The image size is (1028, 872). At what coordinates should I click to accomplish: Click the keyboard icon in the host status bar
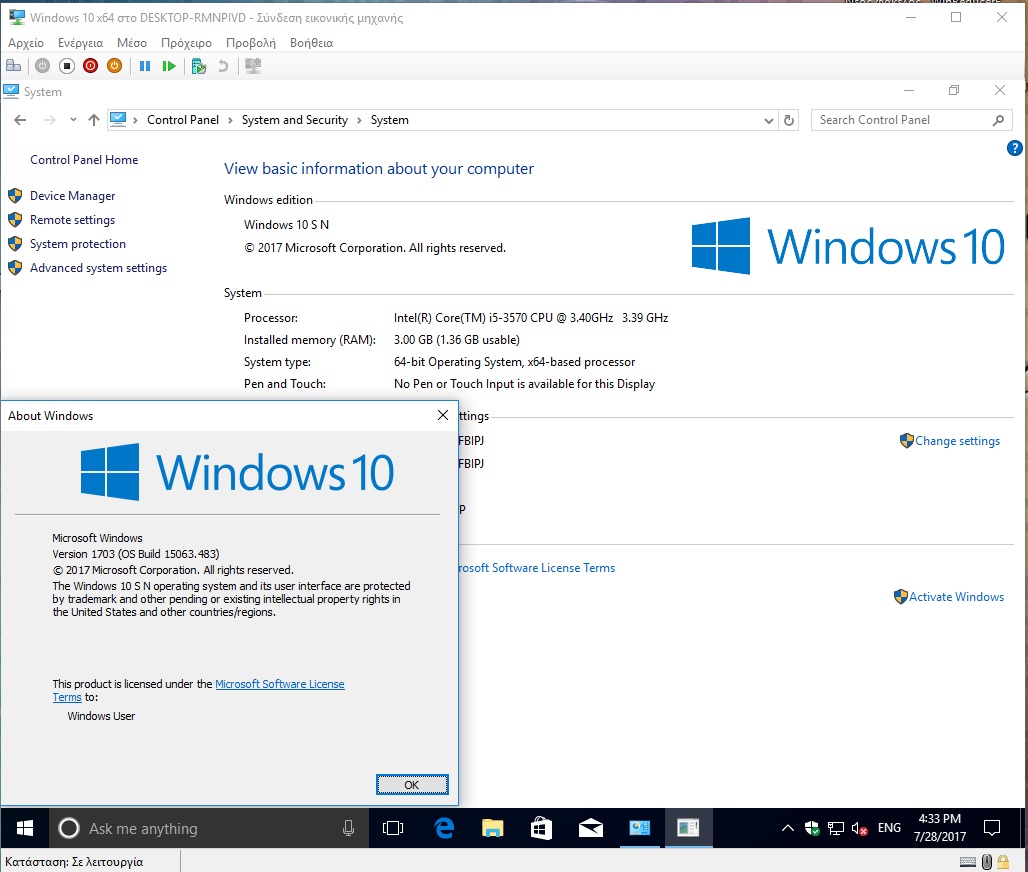coord(968,862)
